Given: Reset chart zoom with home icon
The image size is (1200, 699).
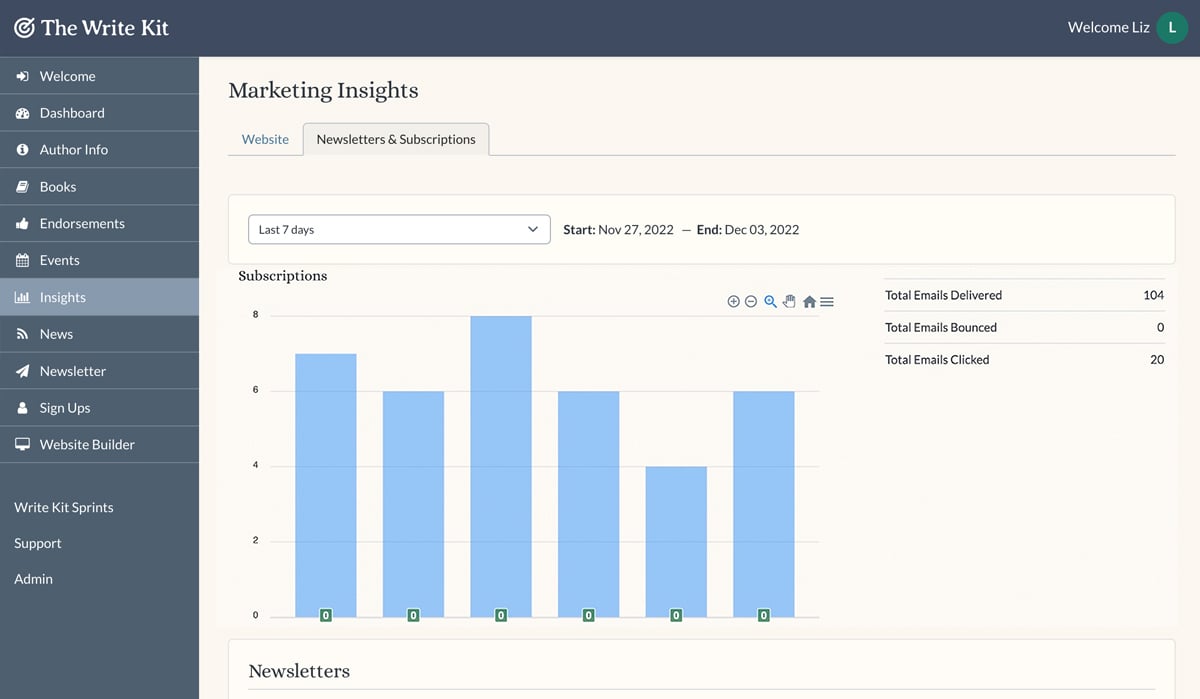Looking at the screenshot, I should pyautogui.click(x=809, y=301).
